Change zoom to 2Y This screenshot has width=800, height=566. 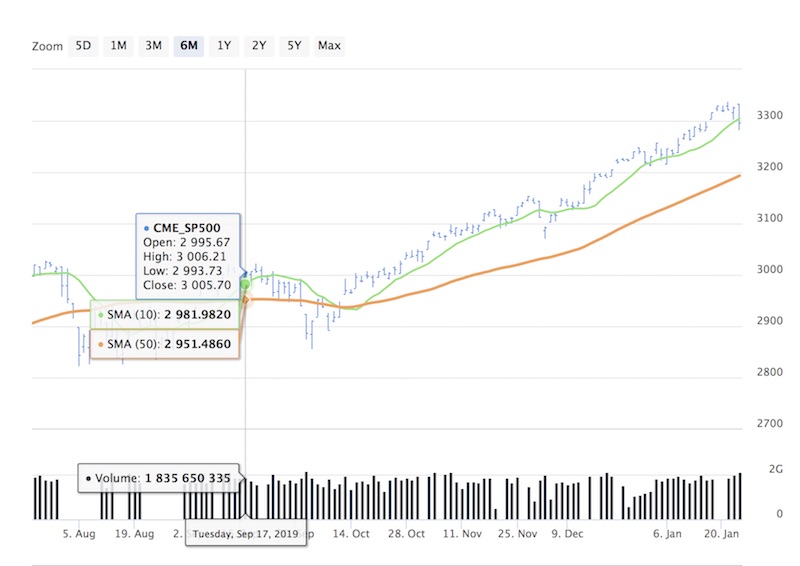[x=259, y=45]
